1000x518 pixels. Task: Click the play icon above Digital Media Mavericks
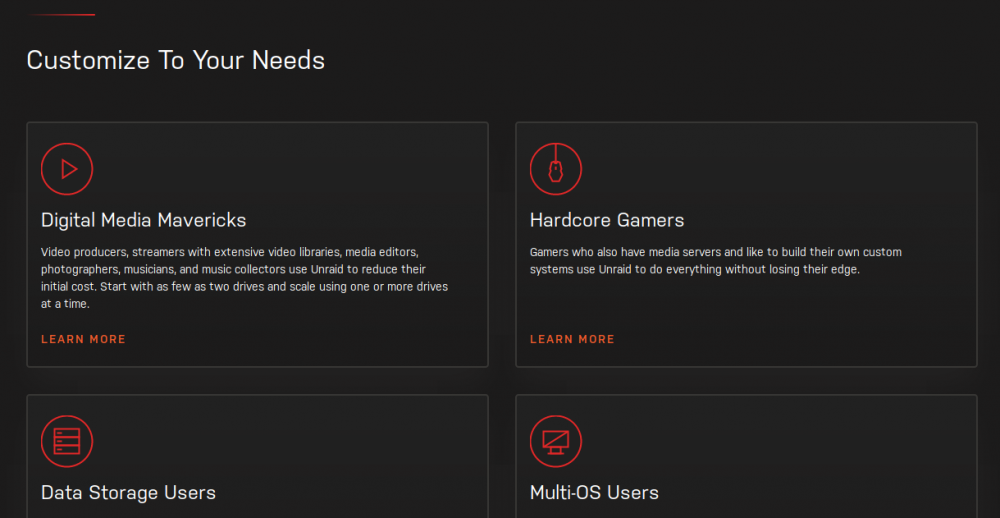tap(67, 169)
